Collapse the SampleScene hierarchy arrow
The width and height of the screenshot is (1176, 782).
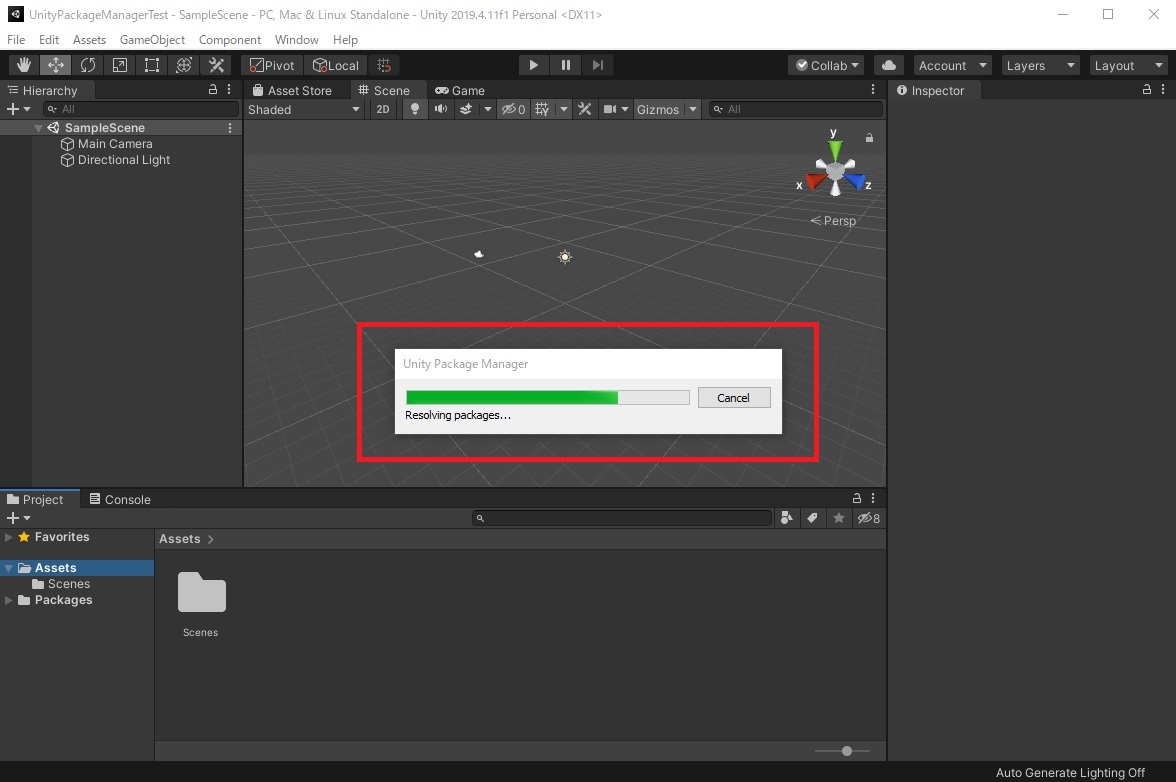[x=38, y=128]
